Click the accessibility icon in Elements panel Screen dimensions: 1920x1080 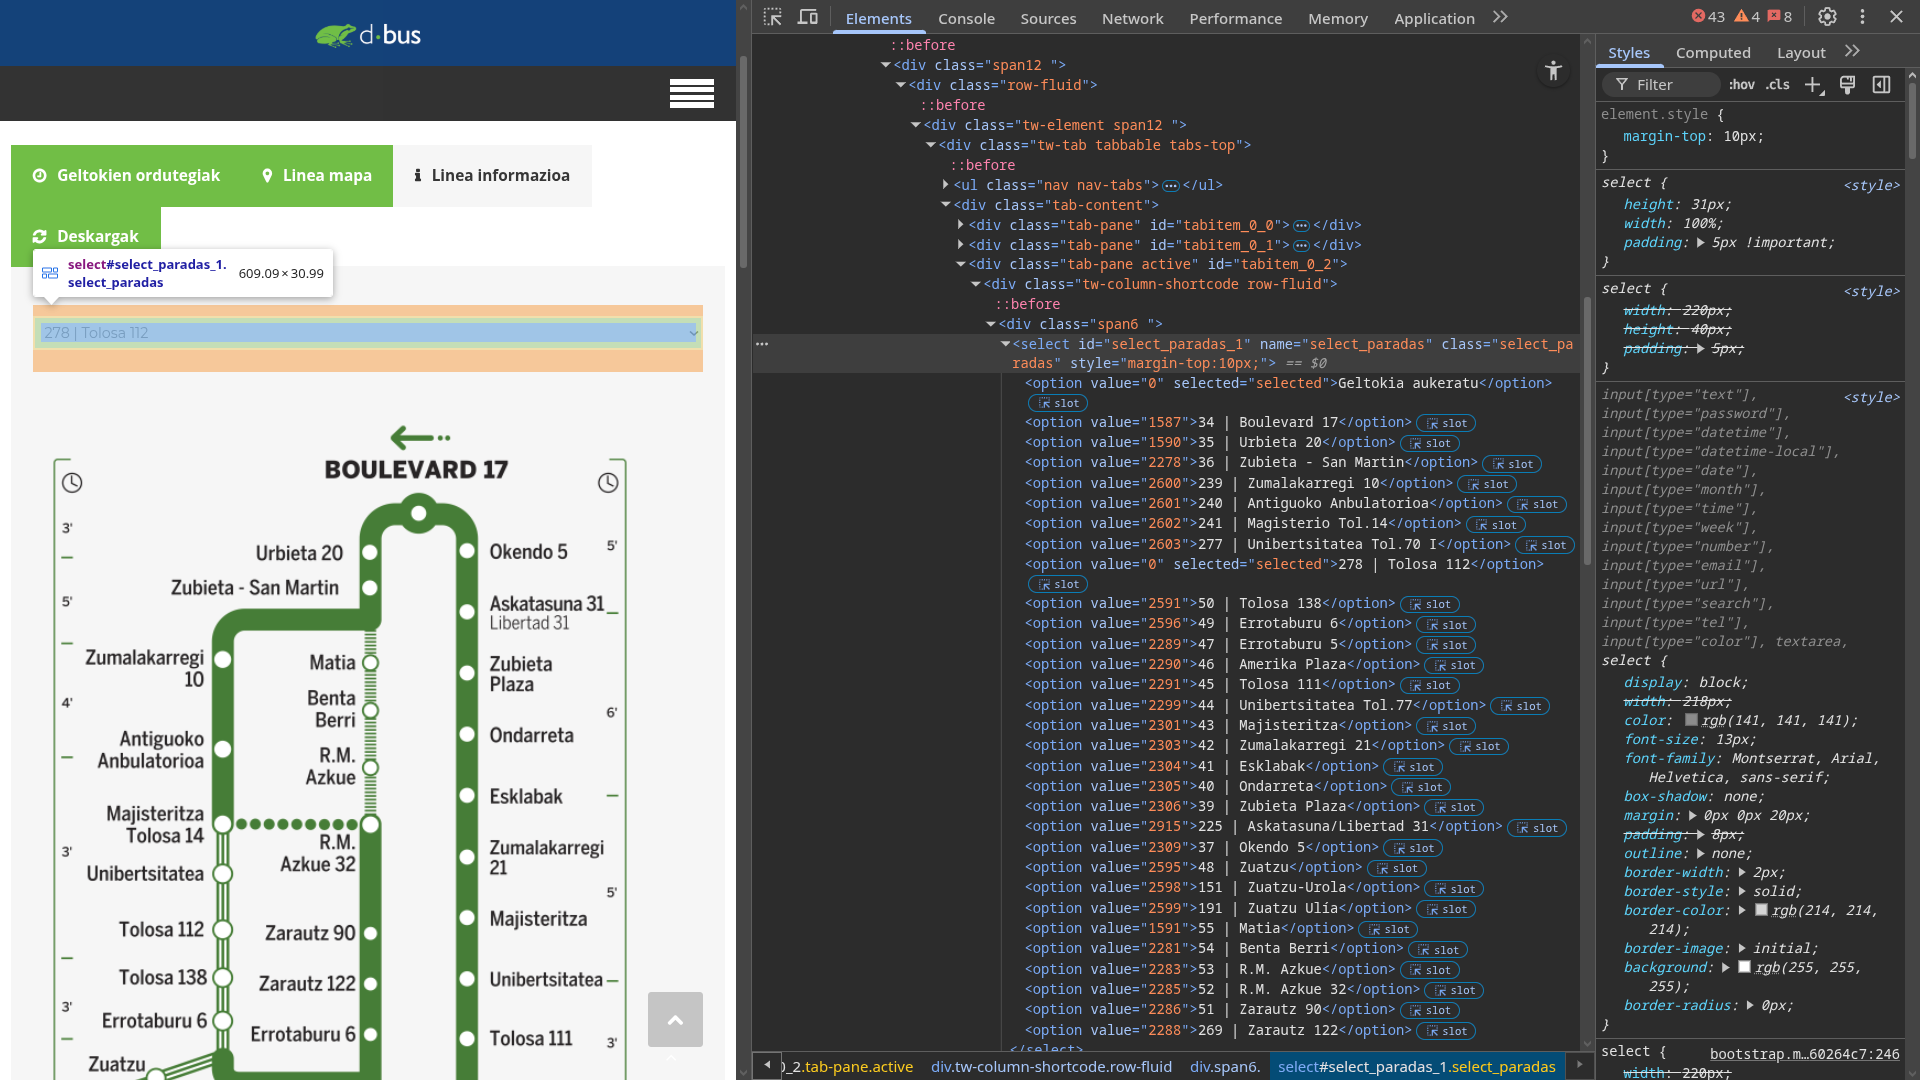point(1553,70)
